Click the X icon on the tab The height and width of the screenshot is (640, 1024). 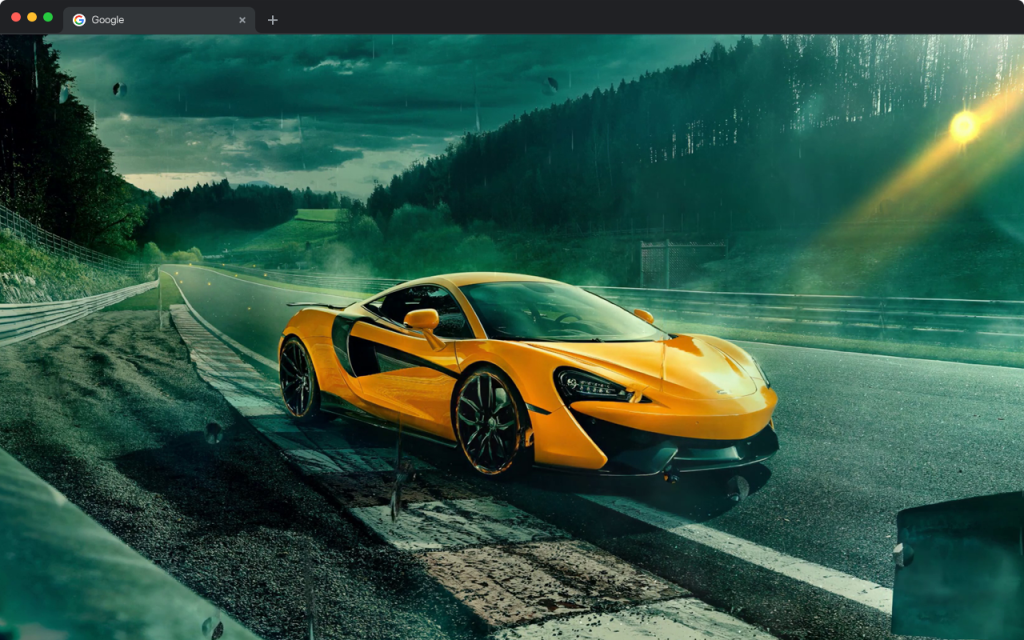[242, 19]
